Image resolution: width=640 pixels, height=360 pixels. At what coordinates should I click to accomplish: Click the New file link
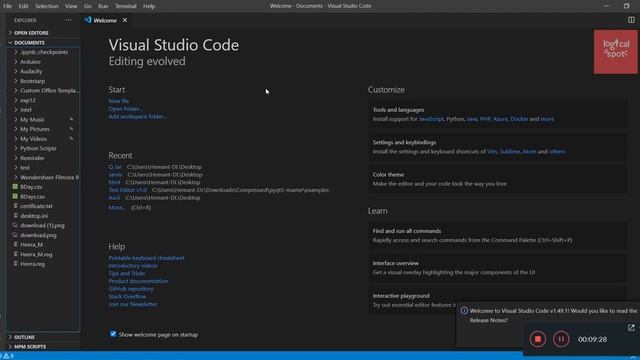[x=119, y=101]
